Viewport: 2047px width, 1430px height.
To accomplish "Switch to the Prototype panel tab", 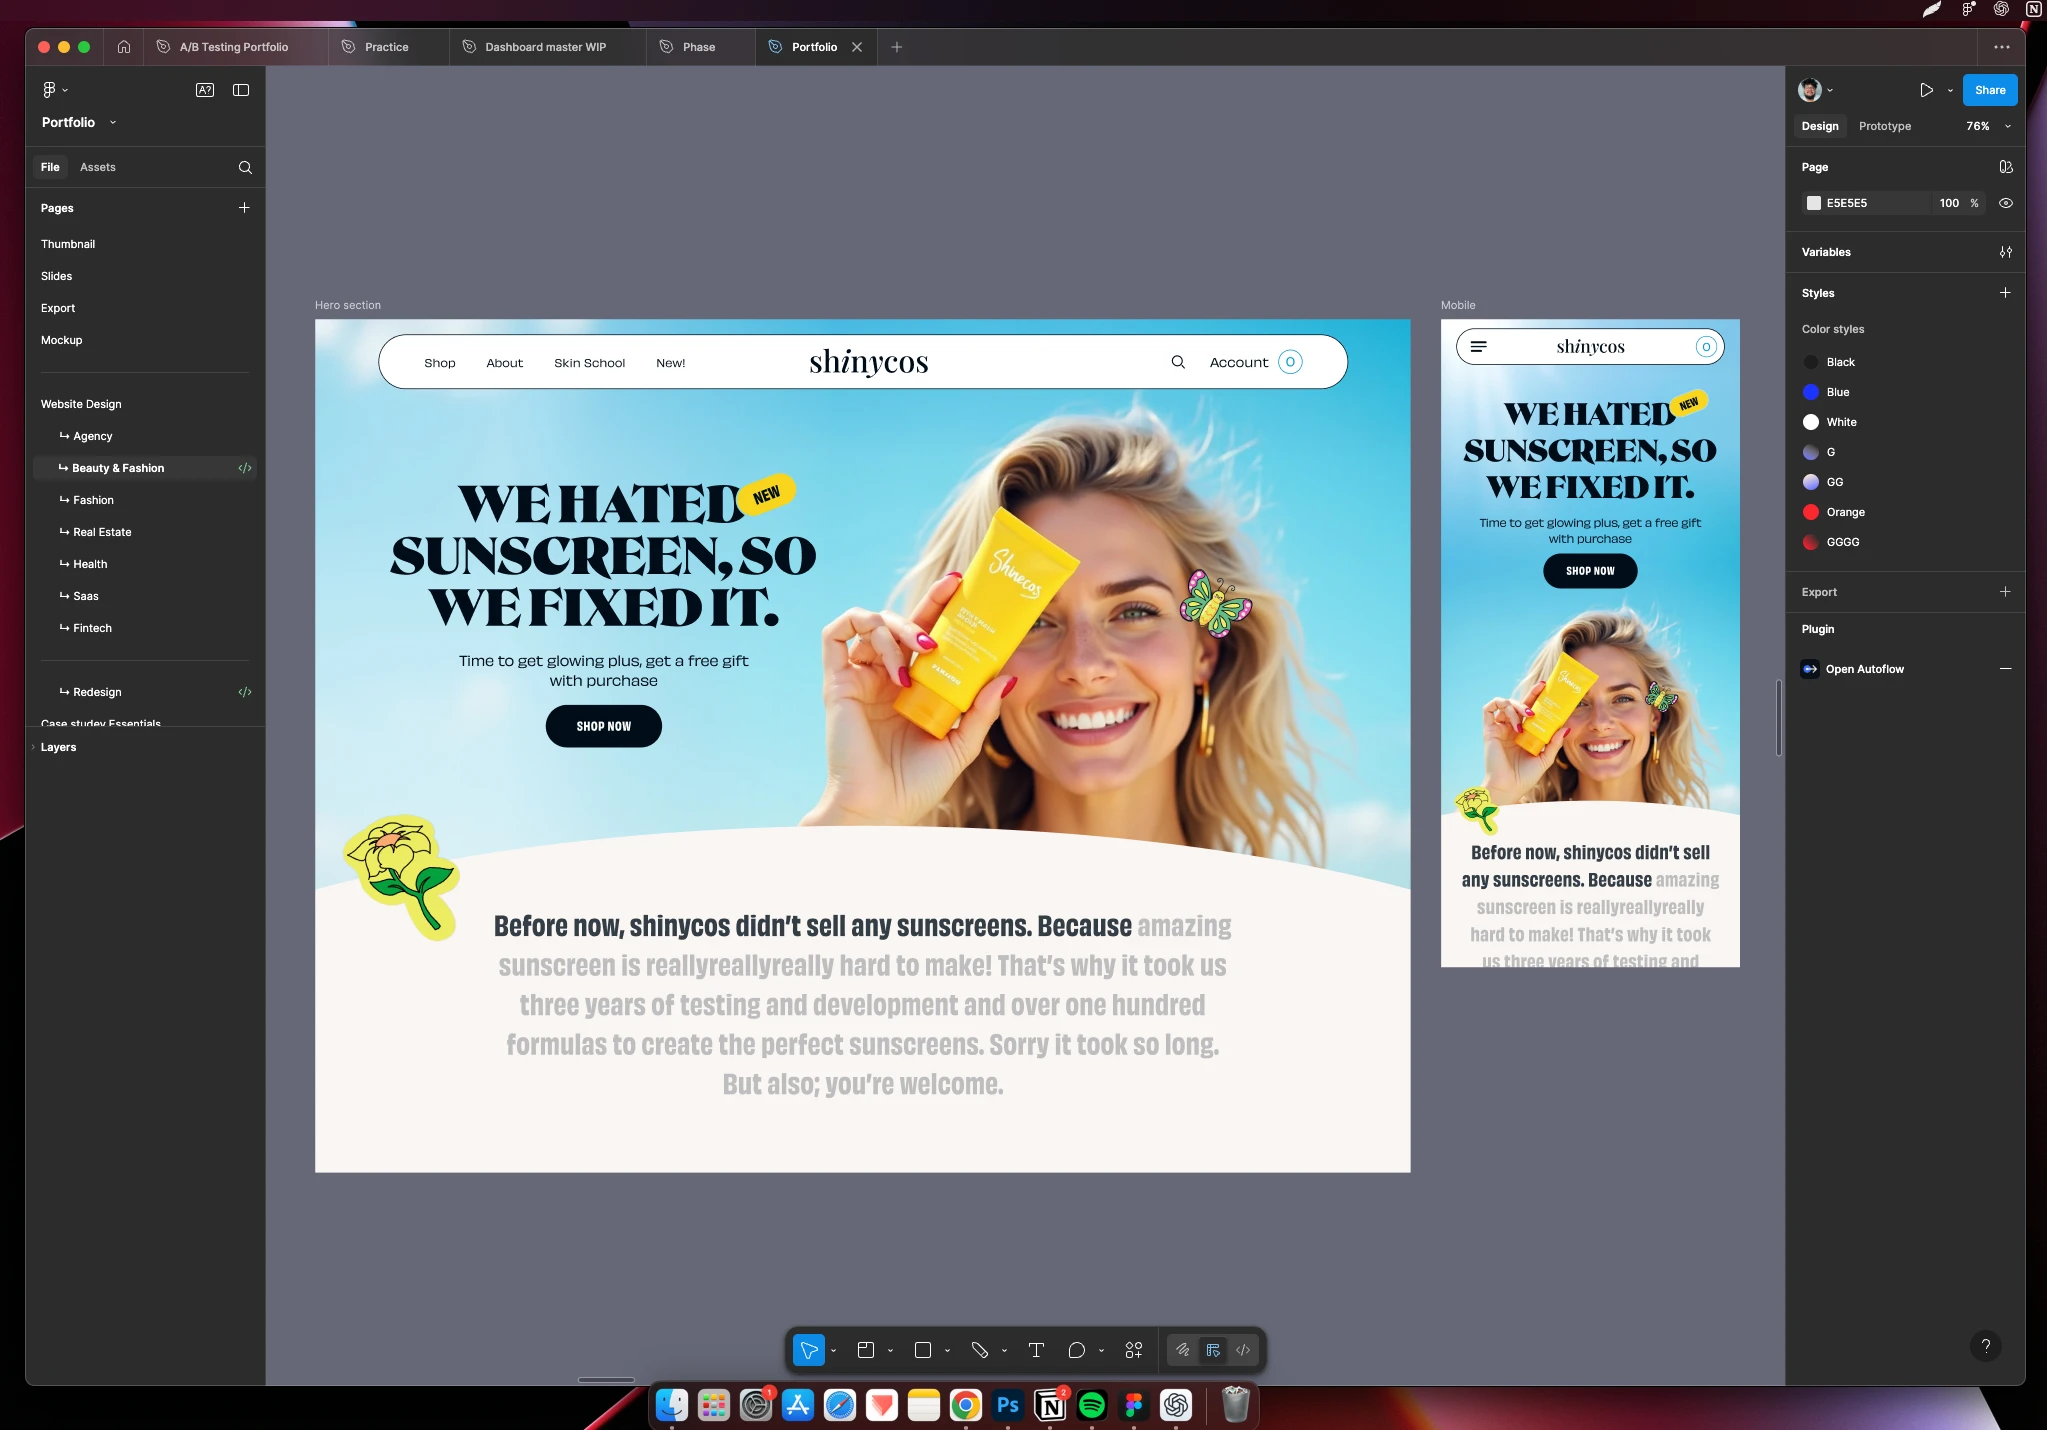I will (1885, 126).
